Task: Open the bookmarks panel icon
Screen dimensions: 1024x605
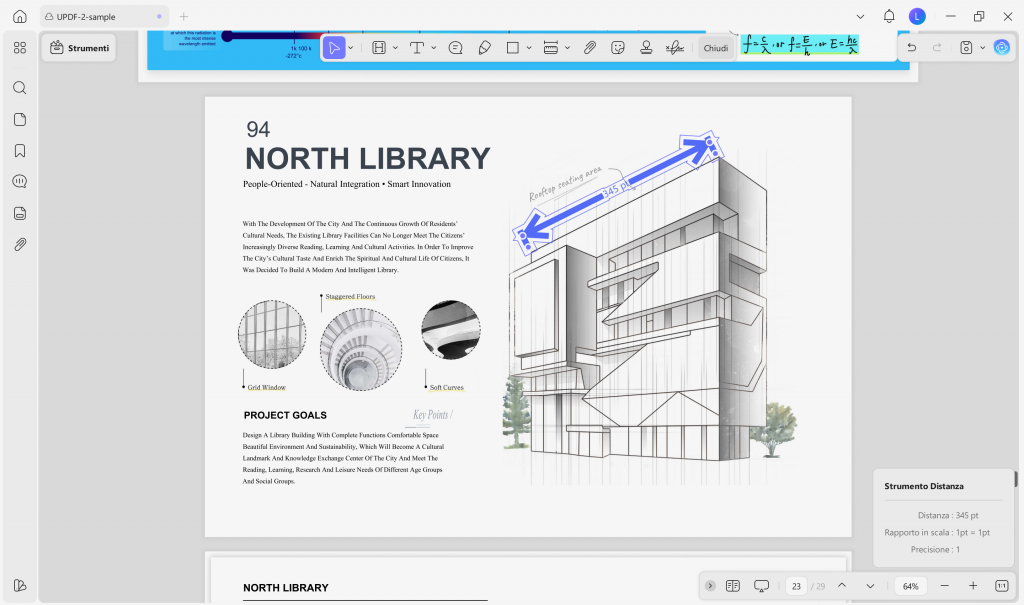Action: 20,151
